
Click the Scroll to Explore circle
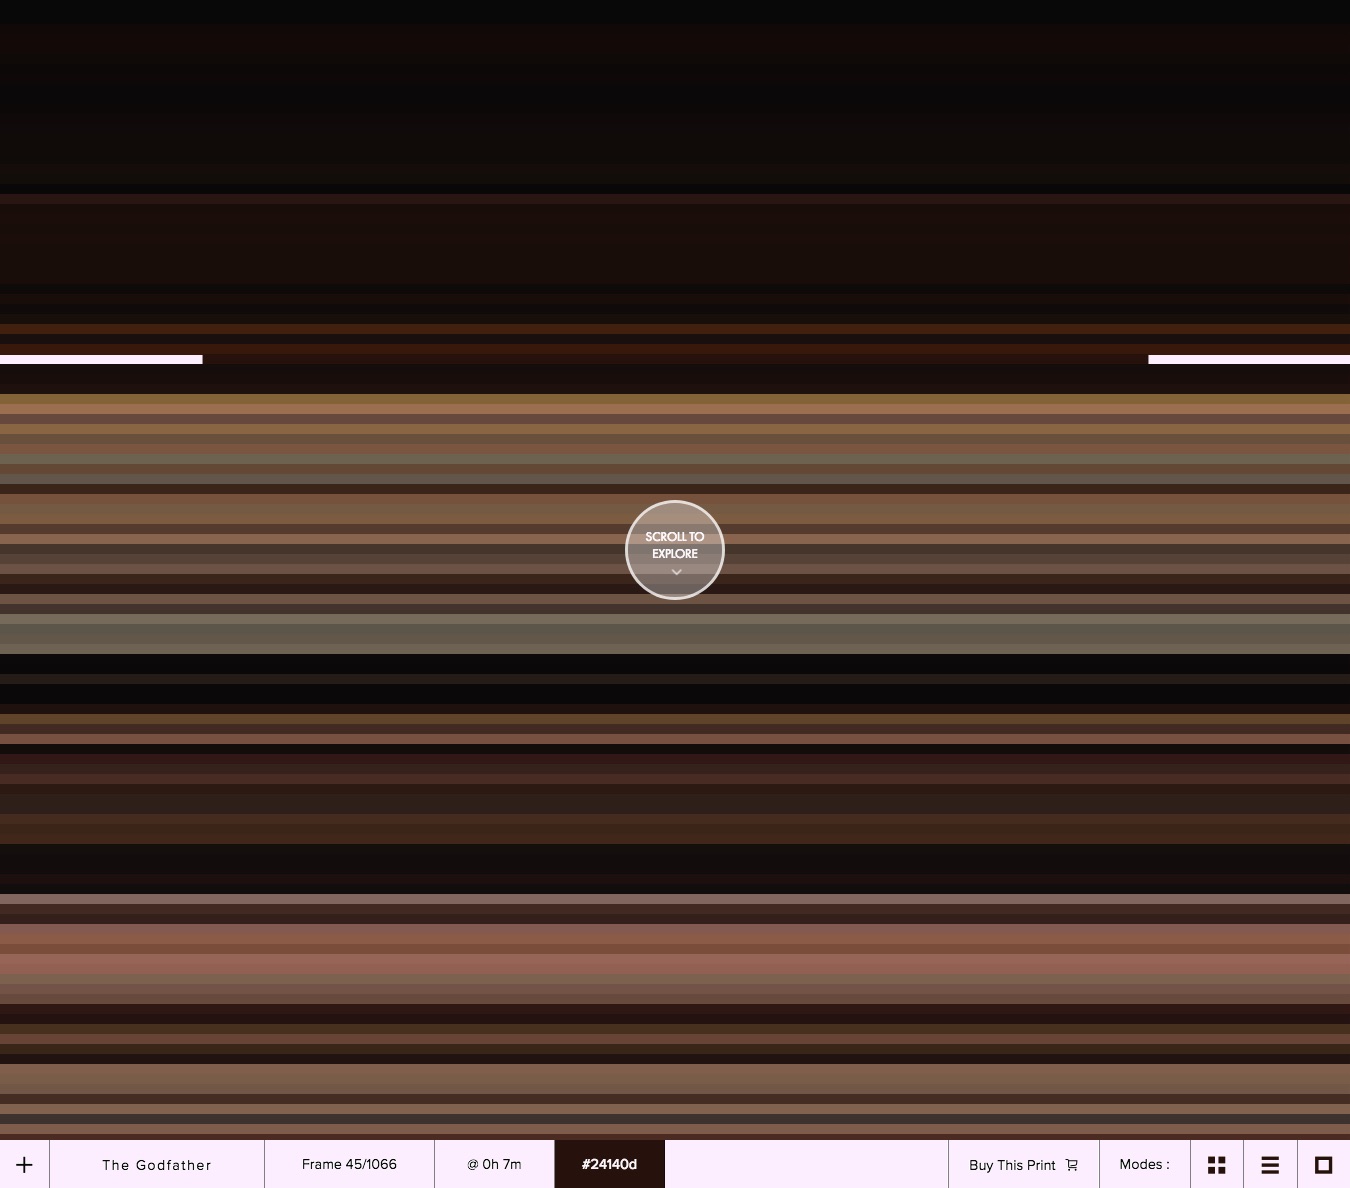click(x=675, y=550)
